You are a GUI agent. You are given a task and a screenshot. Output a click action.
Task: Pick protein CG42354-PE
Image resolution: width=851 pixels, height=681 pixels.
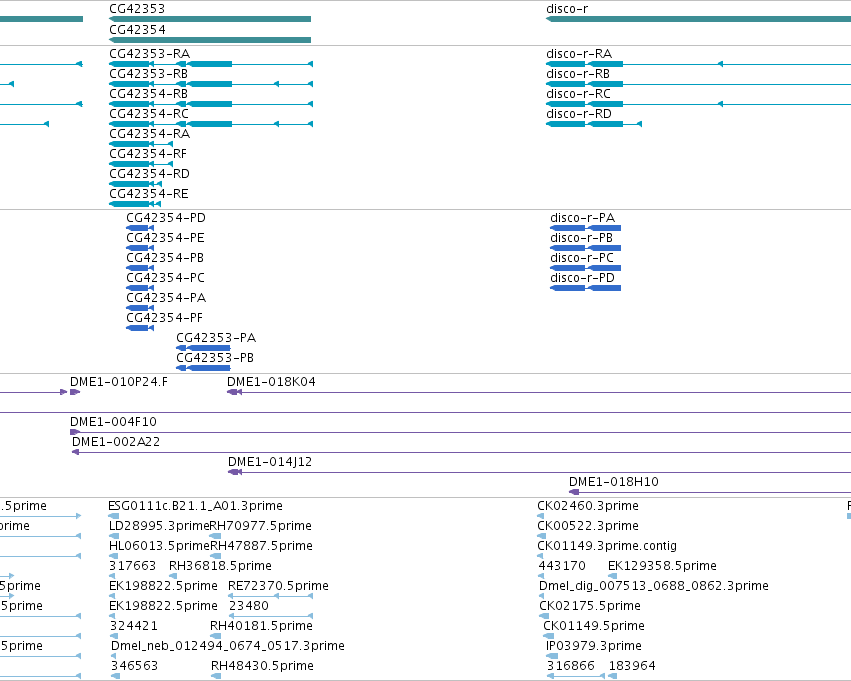click(140, 248)
